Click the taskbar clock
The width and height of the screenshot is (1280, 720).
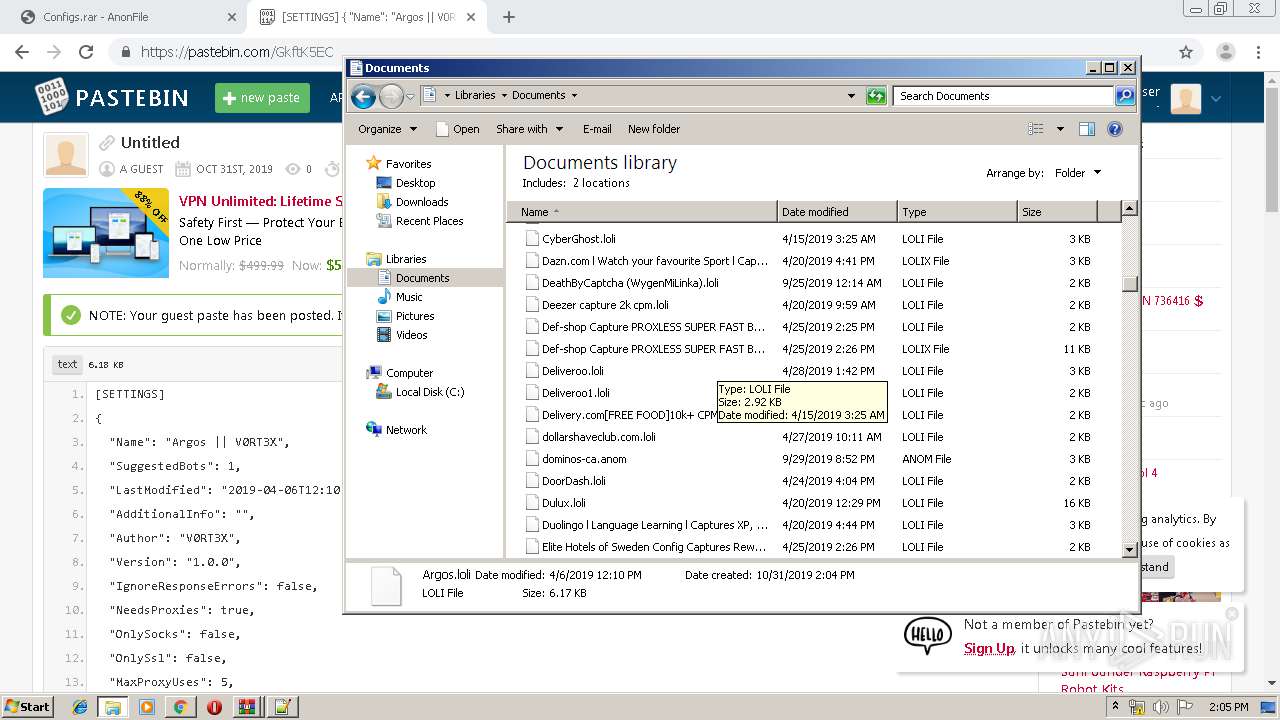coord(1228,707)
